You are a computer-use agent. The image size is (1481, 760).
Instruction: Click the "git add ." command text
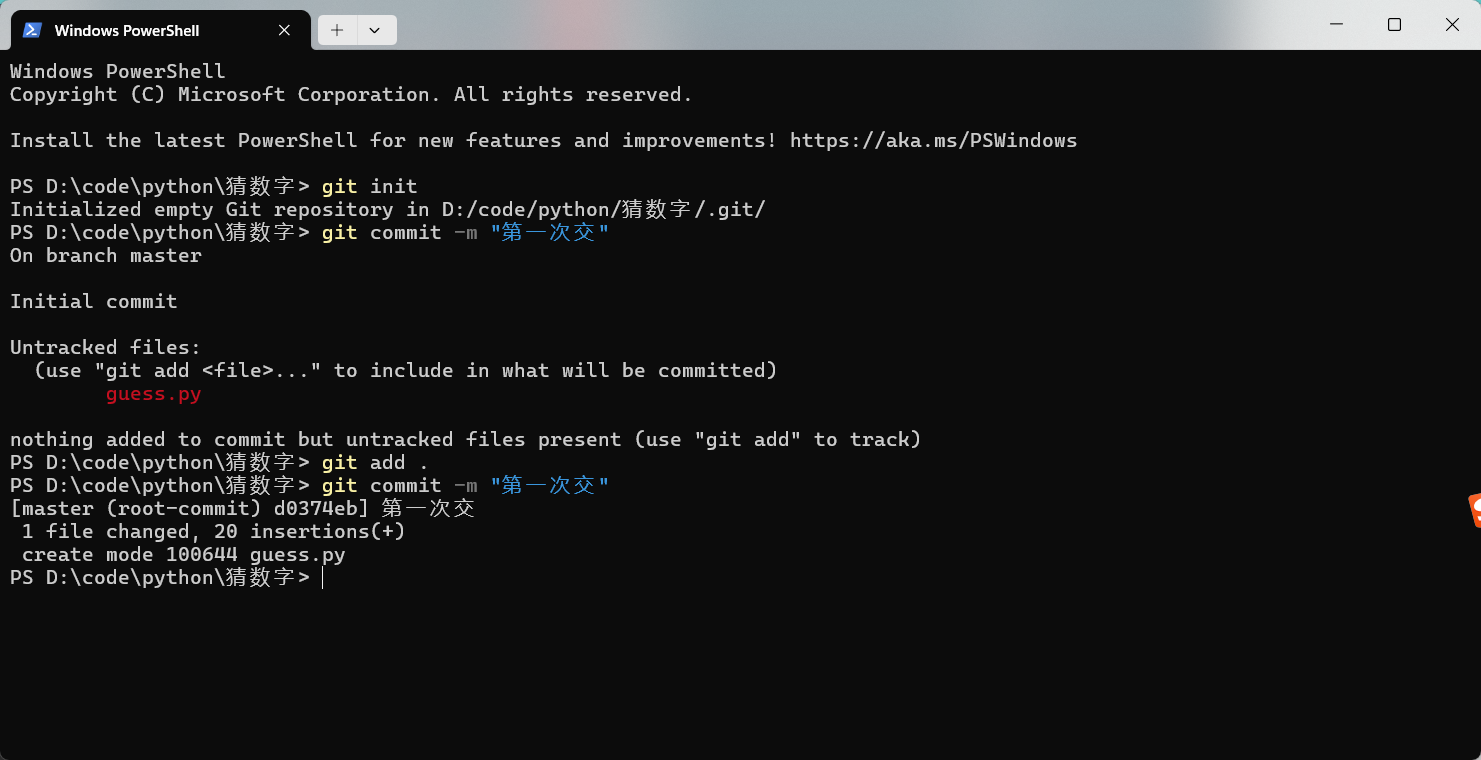[375, 463]
